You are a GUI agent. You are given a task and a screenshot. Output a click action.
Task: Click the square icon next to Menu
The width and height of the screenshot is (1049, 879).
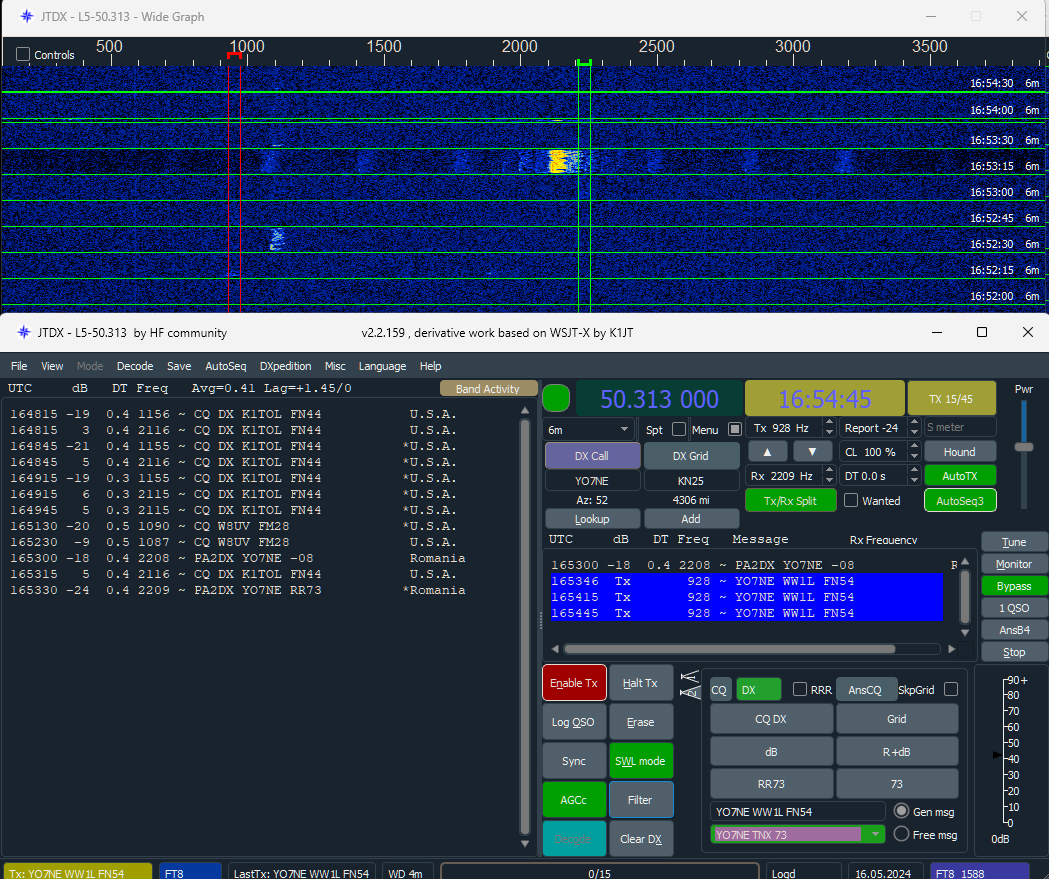tap(734, 429)
